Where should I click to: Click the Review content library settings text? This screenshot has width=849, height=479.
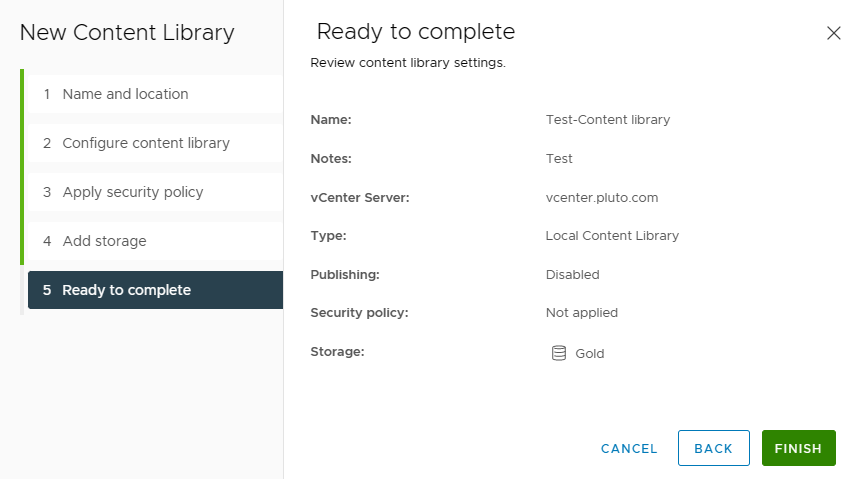pyautogui.click(x=408, y=63)
